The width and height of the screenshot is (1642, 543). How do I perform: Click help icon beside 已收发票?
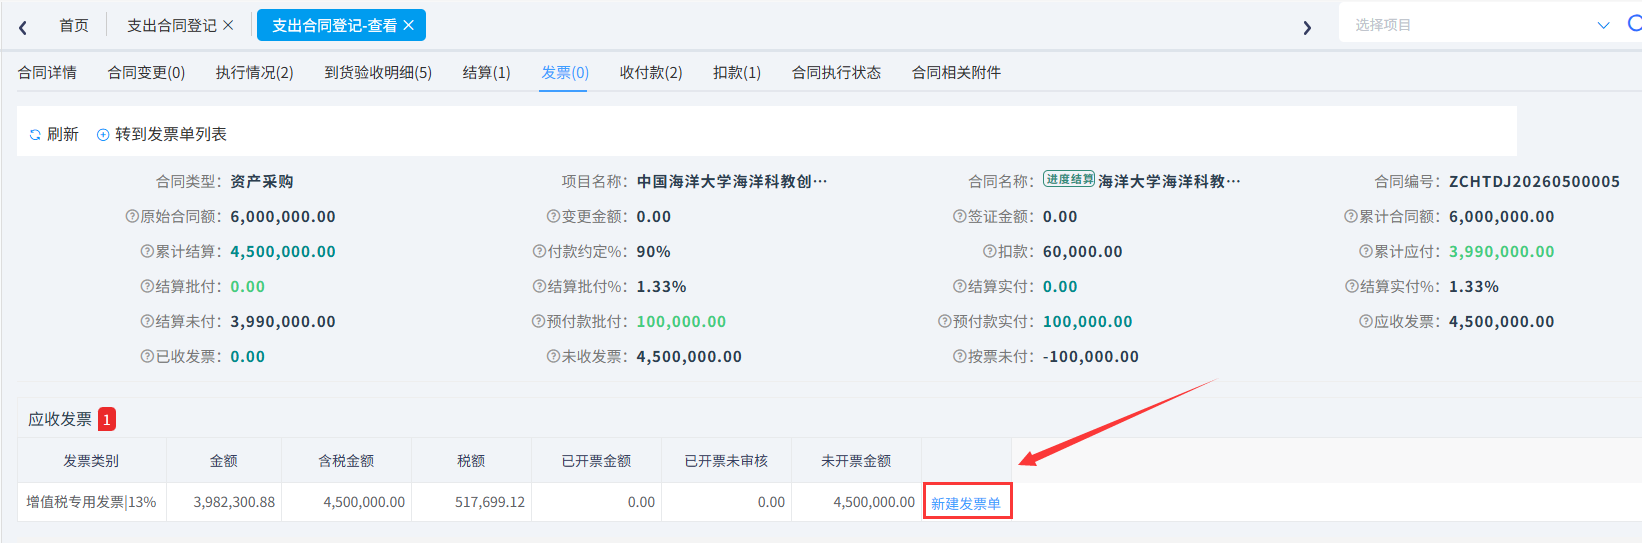[147, 356]
